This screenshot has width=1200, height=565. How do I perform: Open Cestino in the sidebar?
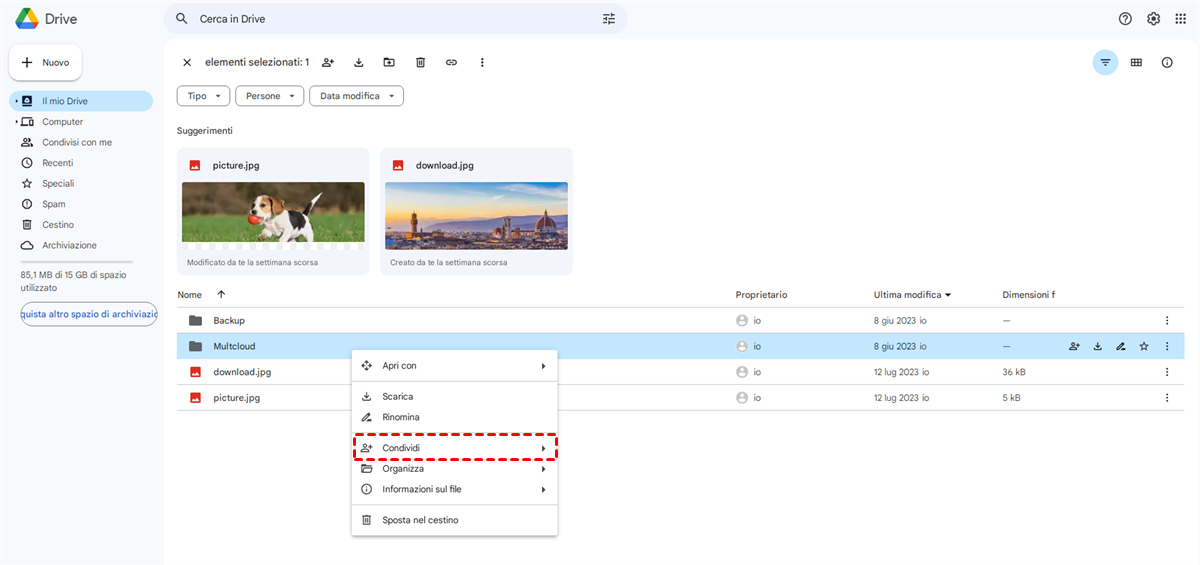point(58,225)
